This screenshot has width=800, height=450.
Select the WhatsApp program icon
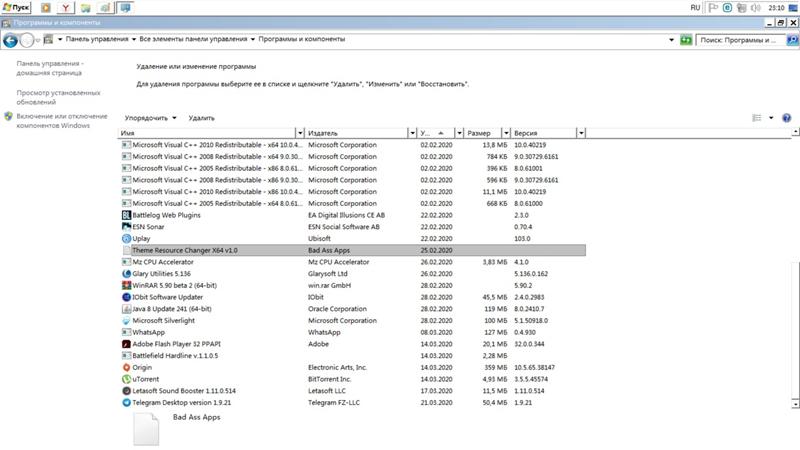pyautogui.click(x=127, y=333)
